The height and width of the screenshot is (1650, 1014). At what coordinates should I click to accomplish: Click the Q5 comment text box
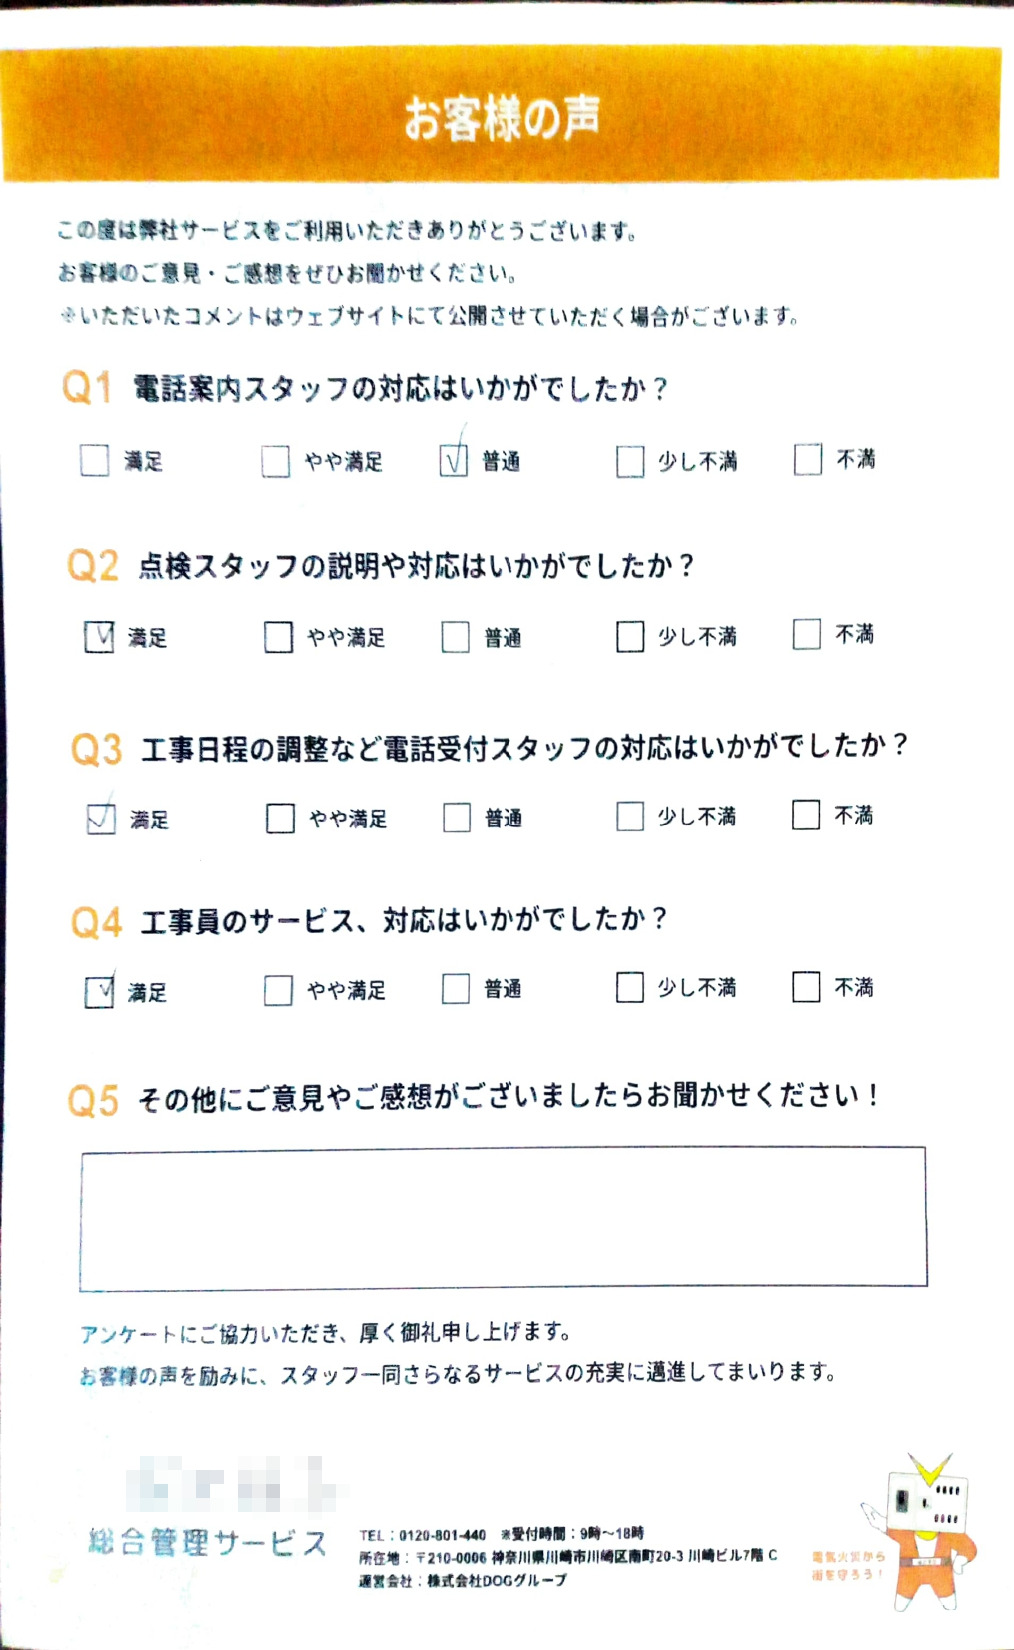point(503,1217)
